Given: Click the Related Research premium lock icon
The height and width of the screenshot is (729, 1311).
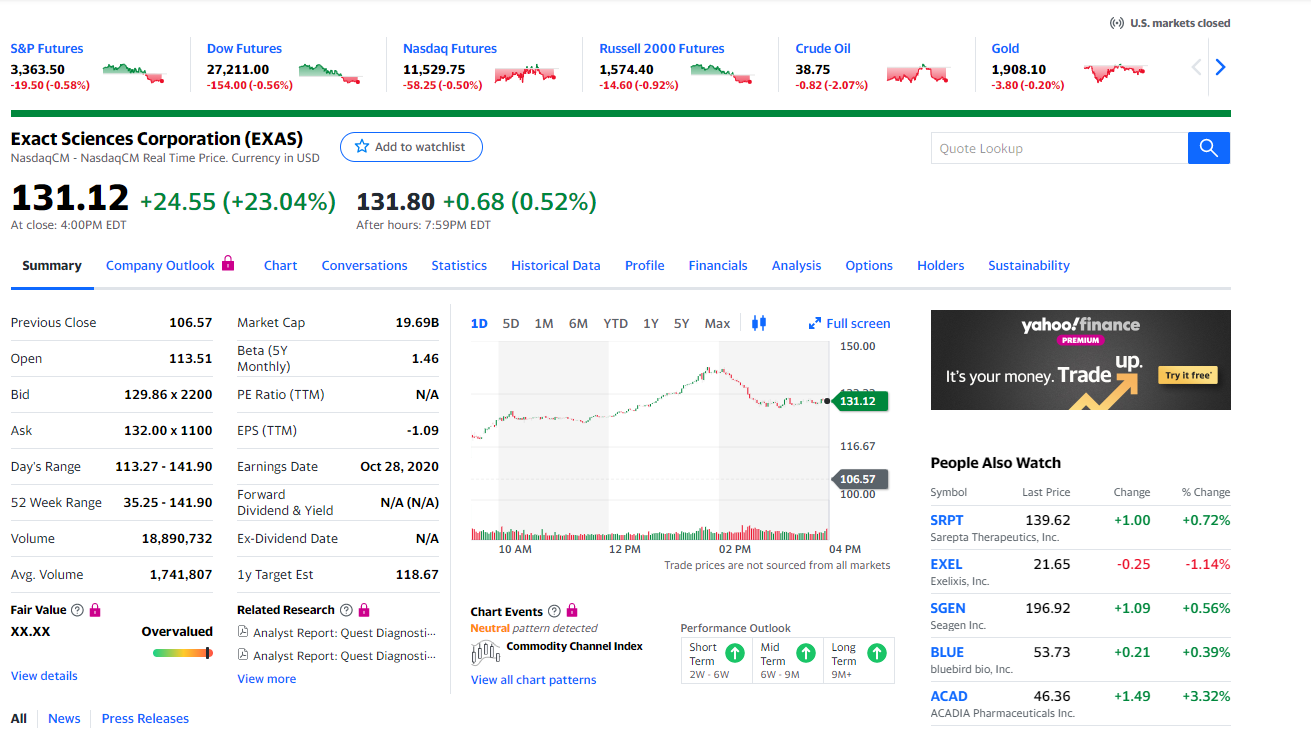Looking at the screenshot, I should [x=364, y=610].
